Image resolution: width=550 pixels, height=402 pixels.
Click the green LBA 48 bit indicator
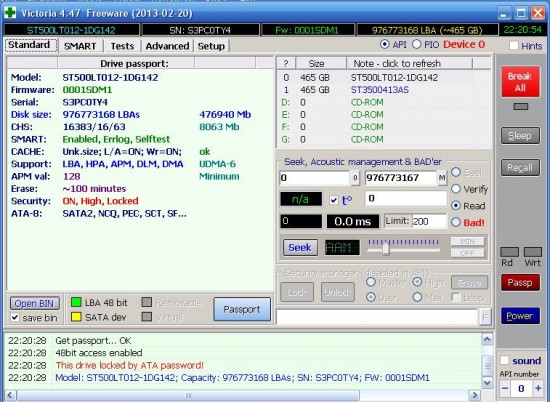[76, 302]
